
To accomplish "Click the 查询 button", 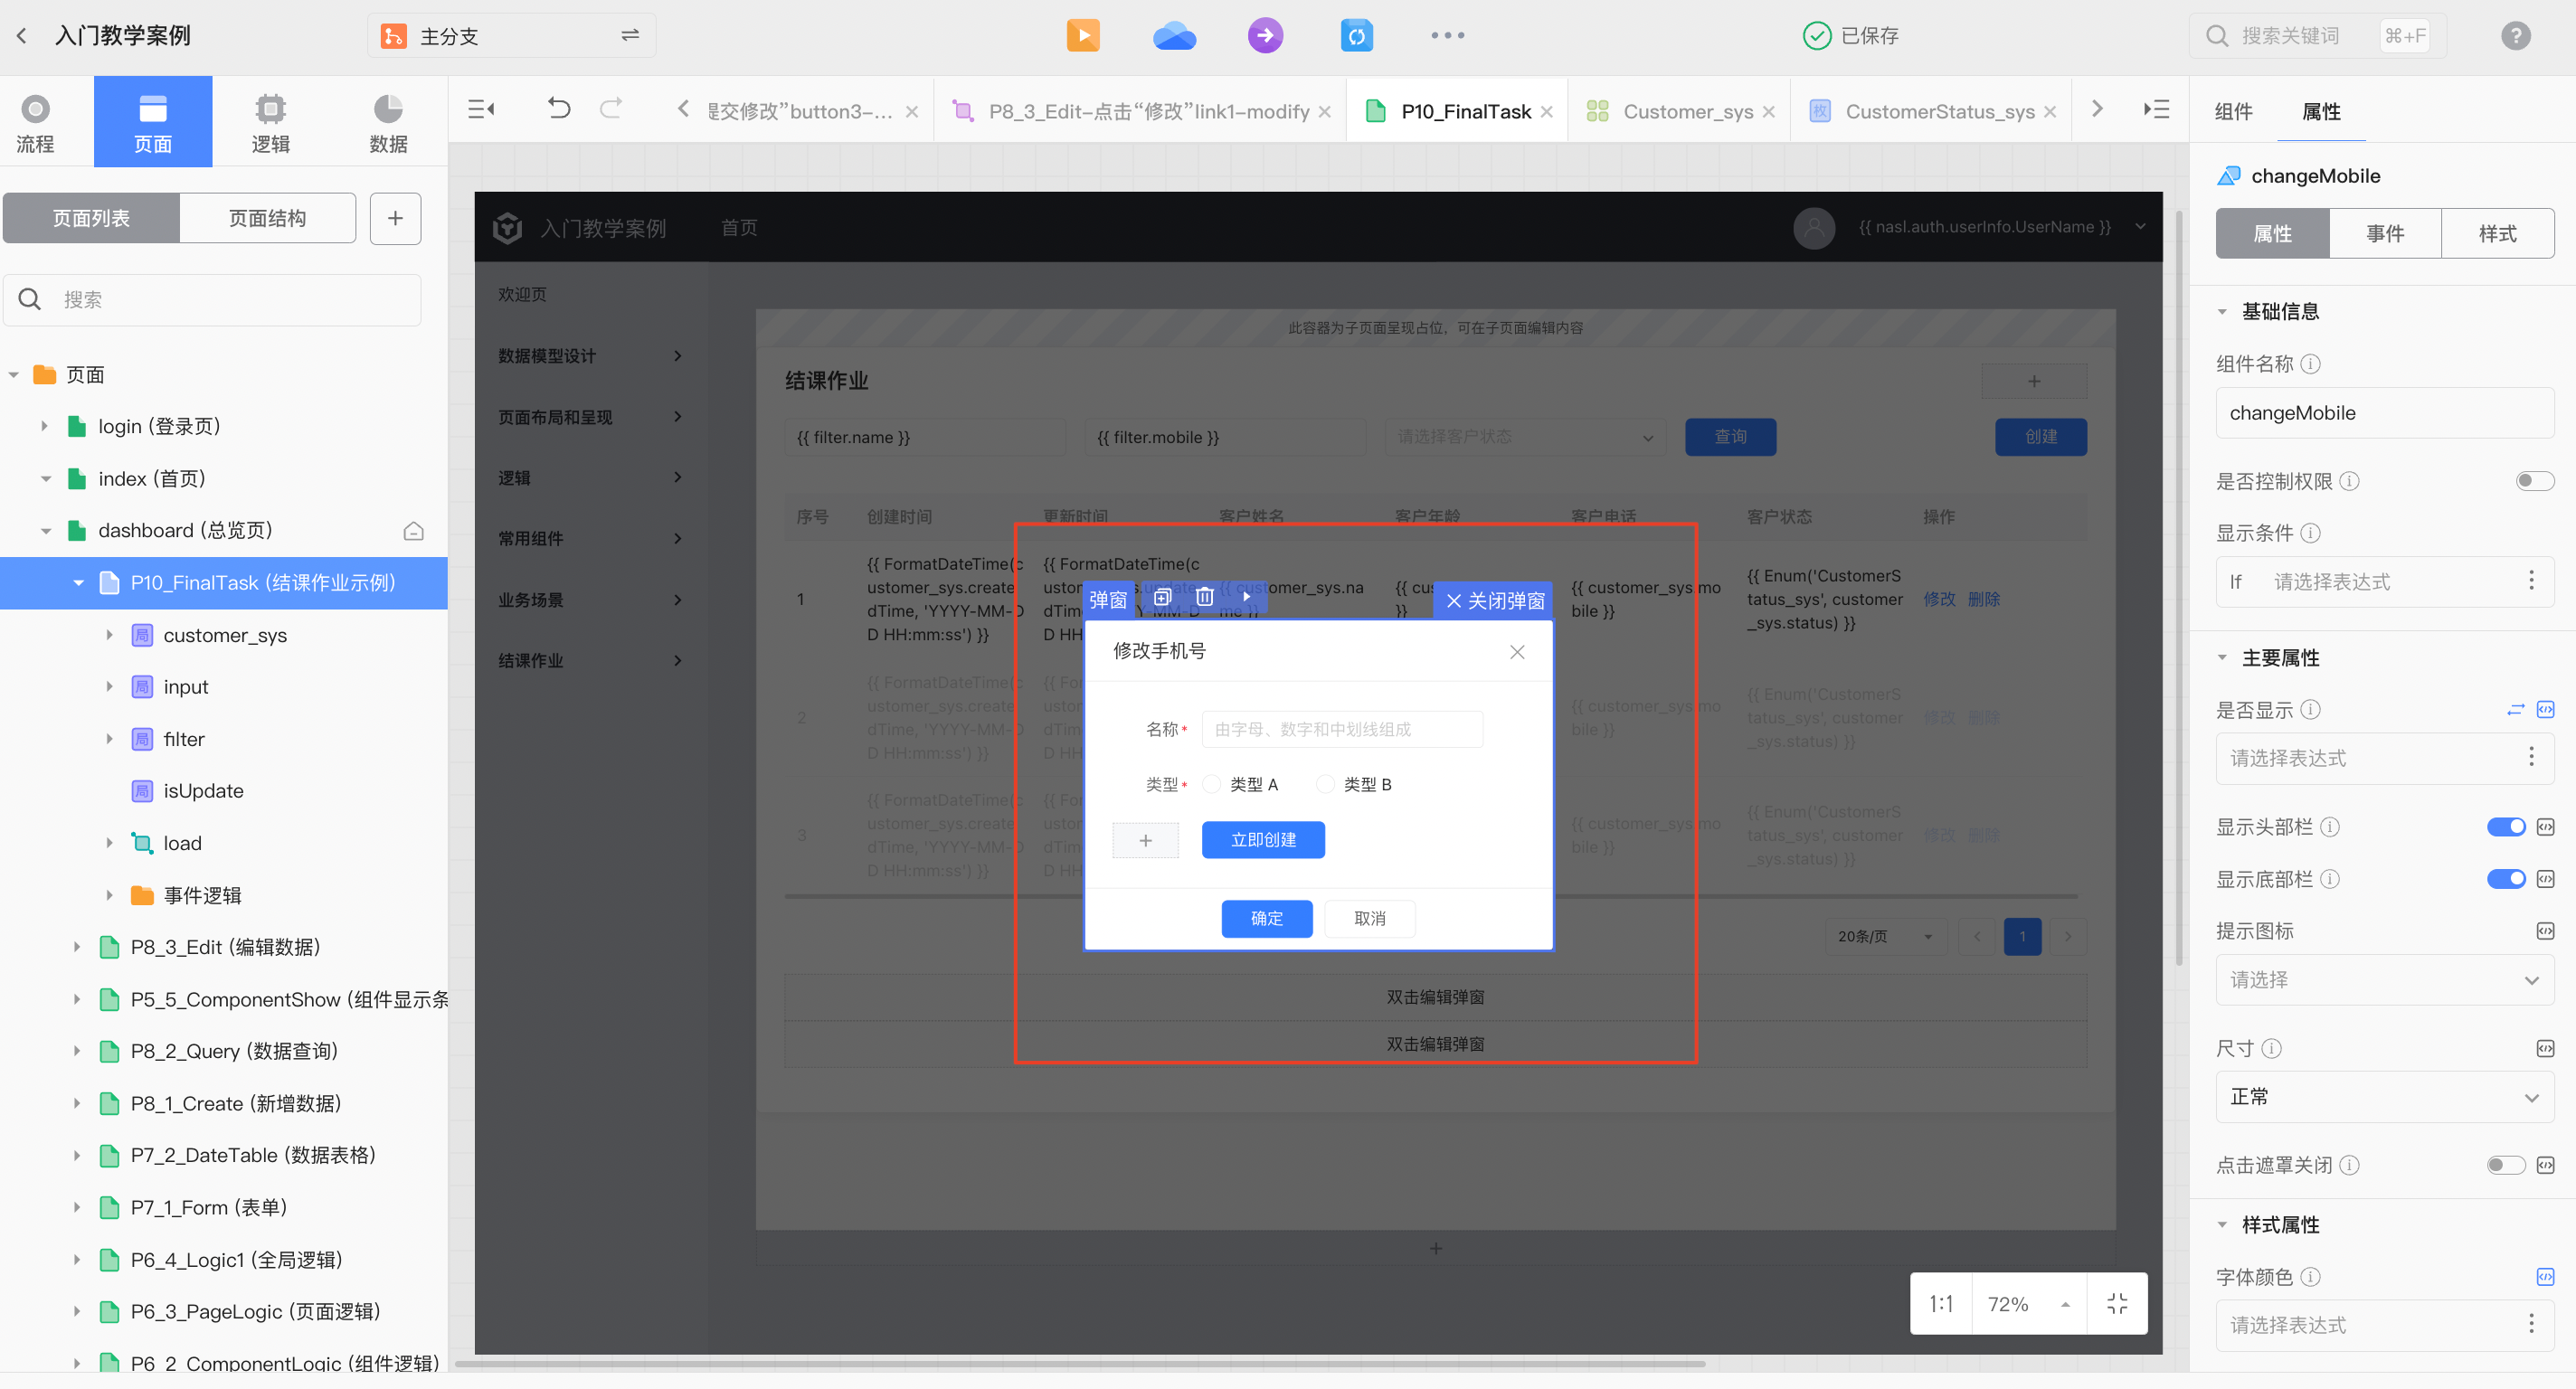I will pos(1730,437).
